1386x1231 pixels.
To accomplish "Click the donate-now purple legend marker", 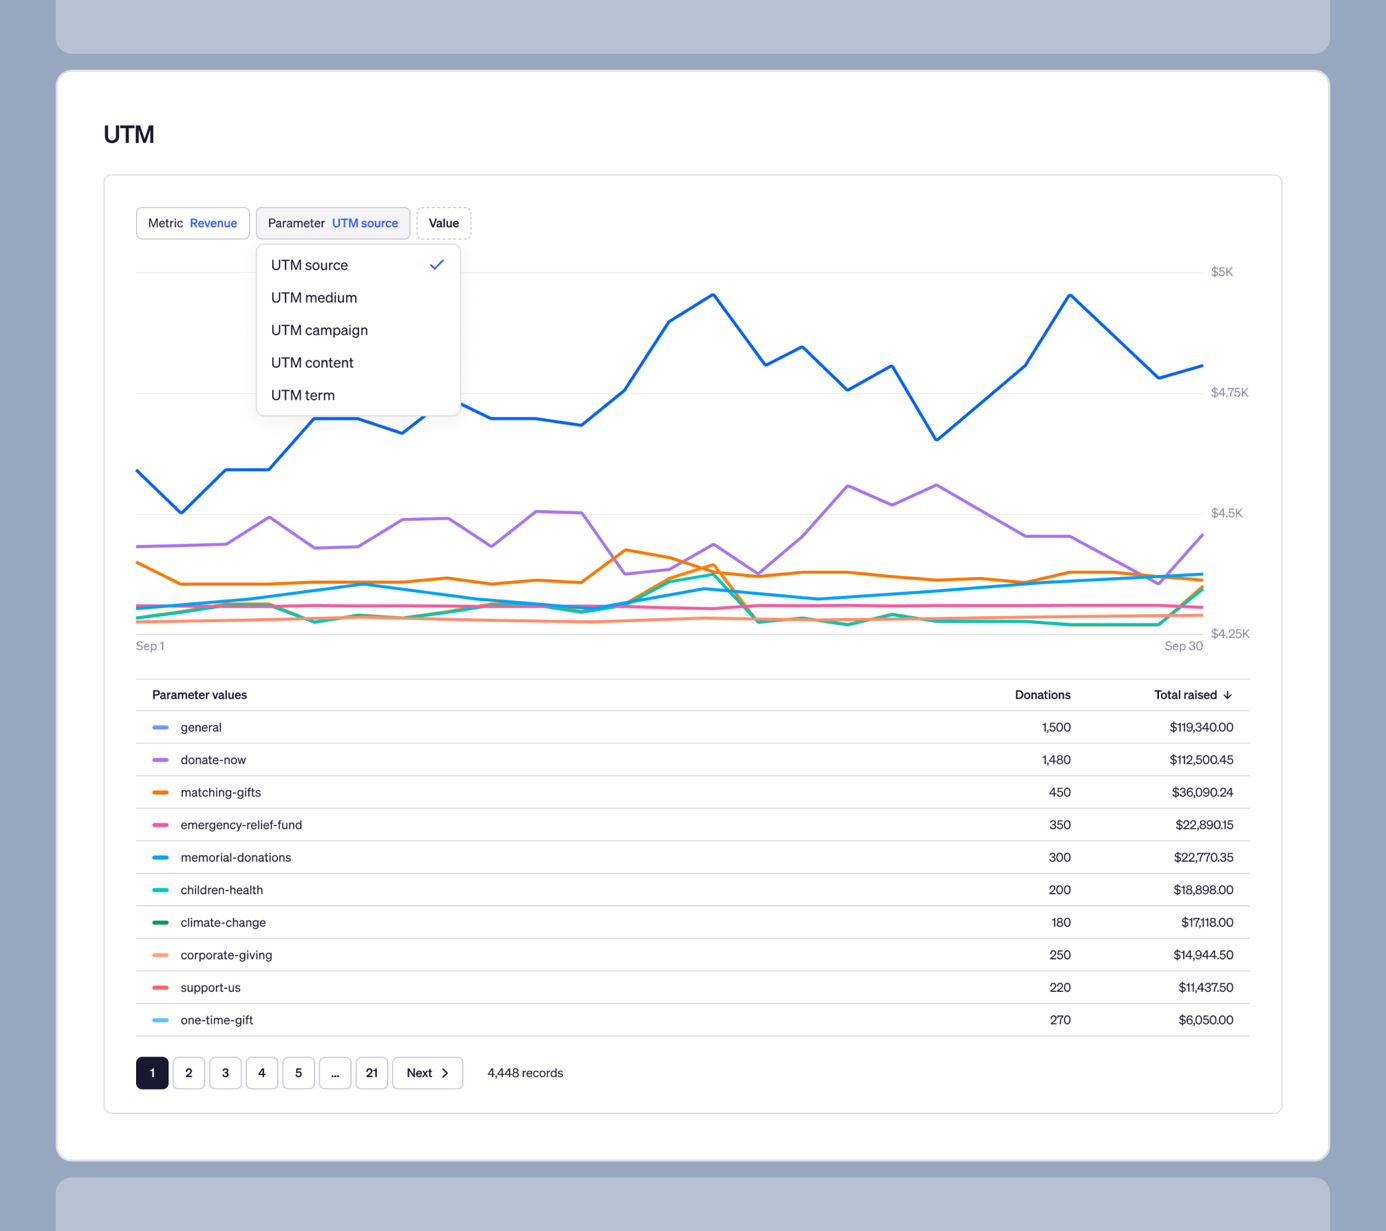I will click(x=160, y=760).
